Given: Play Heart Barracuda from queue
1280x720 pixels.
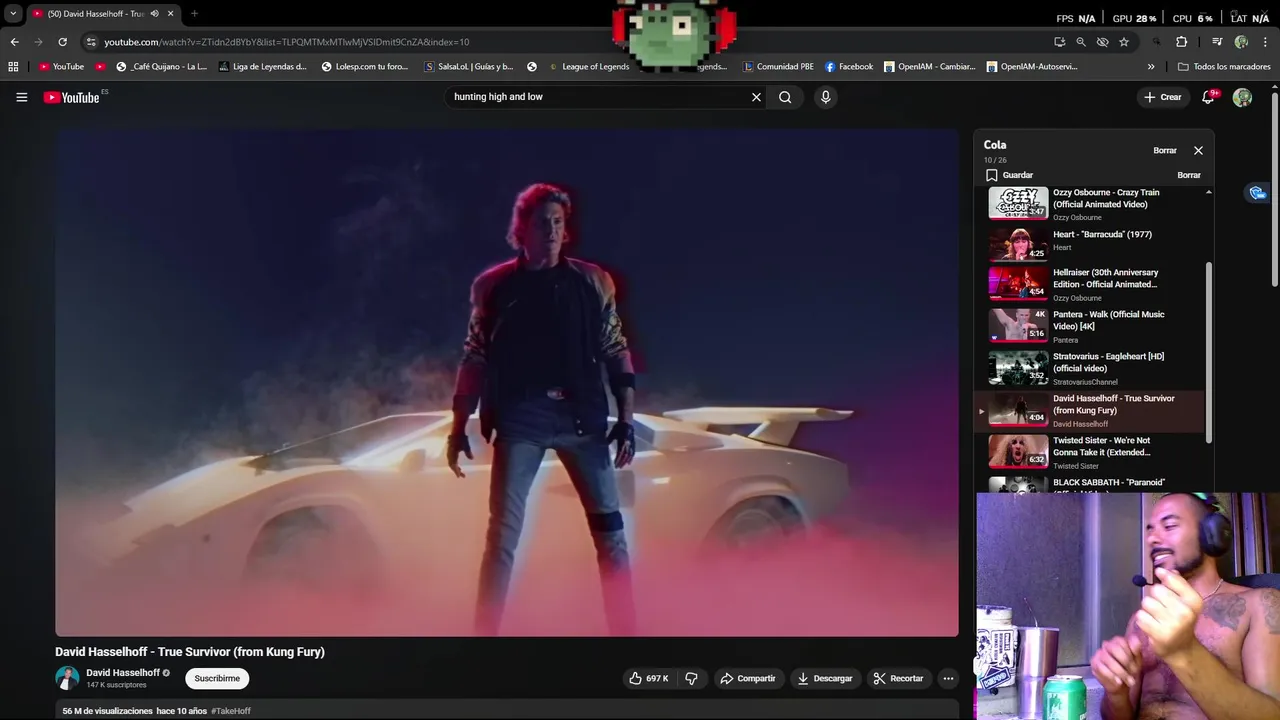Looking at the screenshot, I should tap(1091, 245).
